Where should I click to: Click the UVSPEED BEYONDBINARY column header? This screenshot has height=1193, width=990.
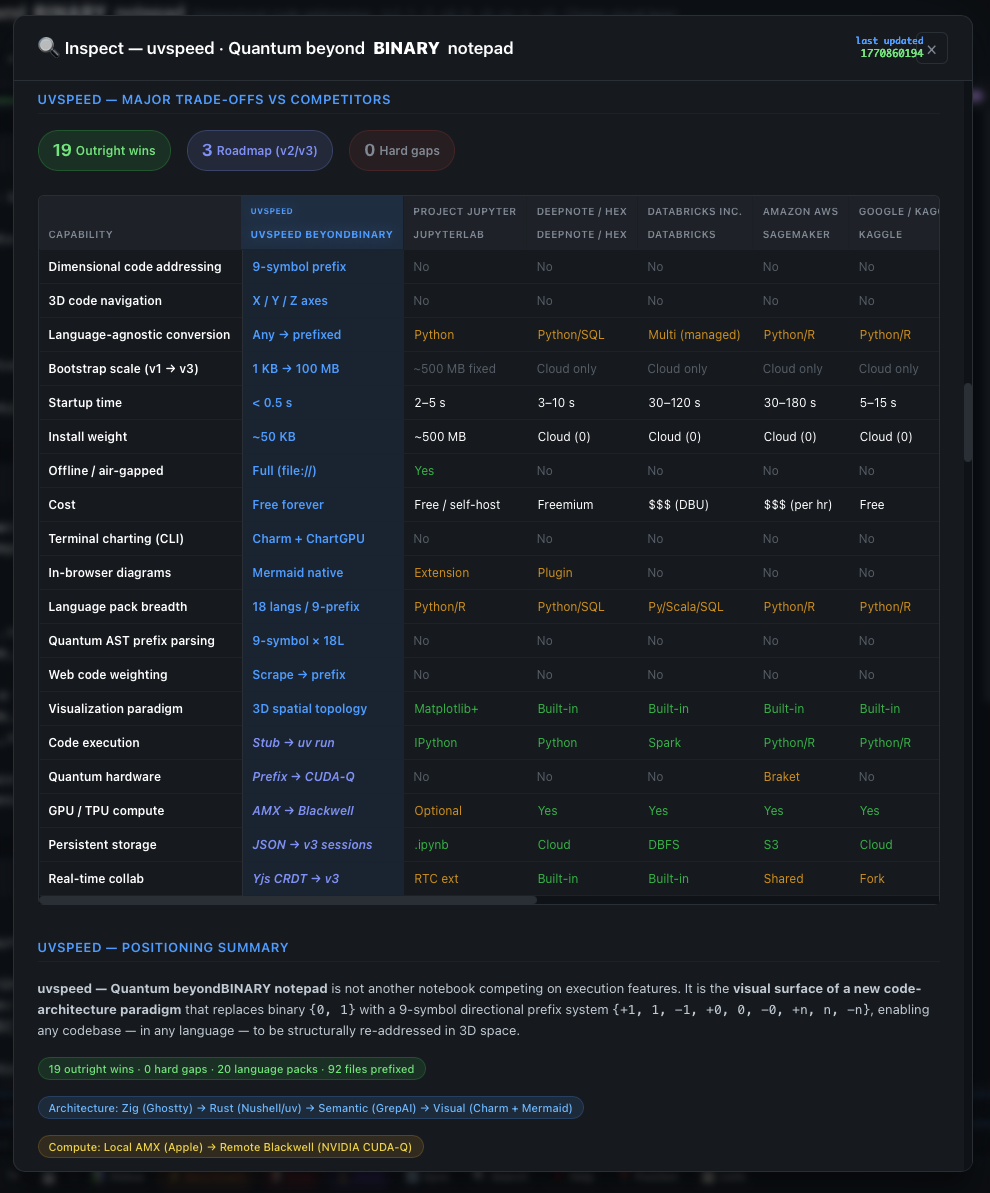point(321,234)
